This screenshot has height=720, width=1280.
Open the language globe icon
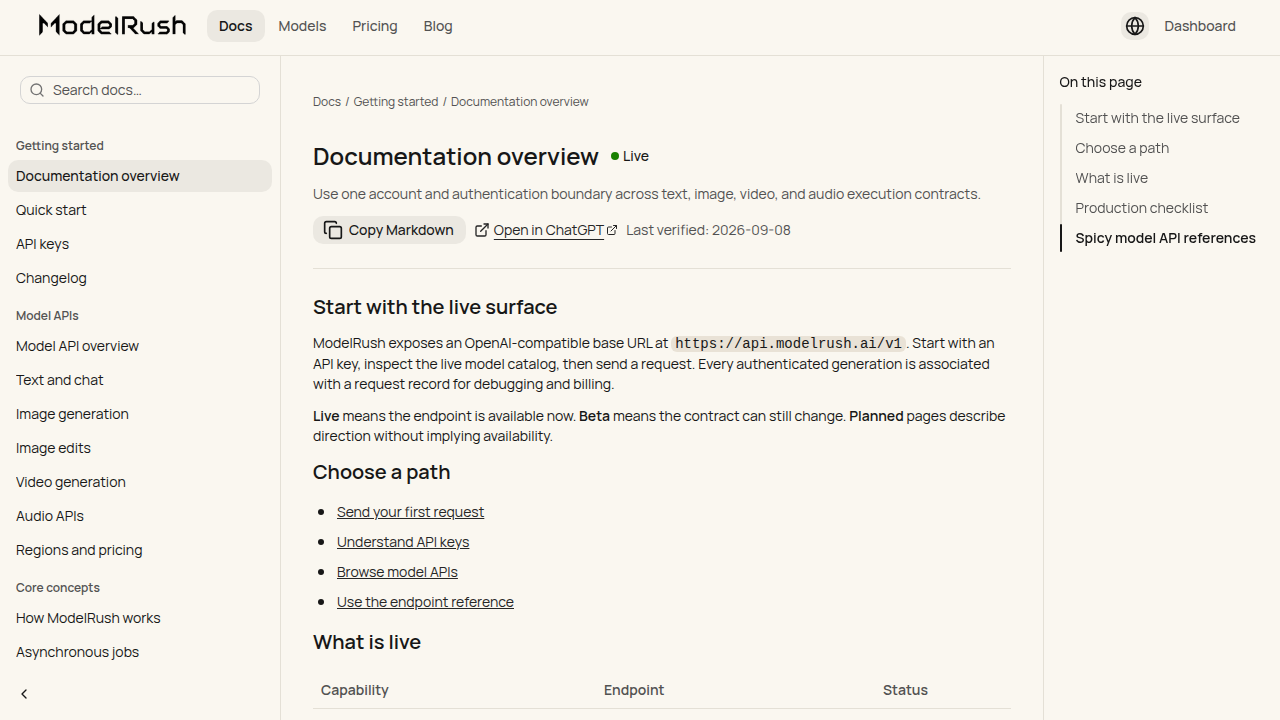point(1135,26)
